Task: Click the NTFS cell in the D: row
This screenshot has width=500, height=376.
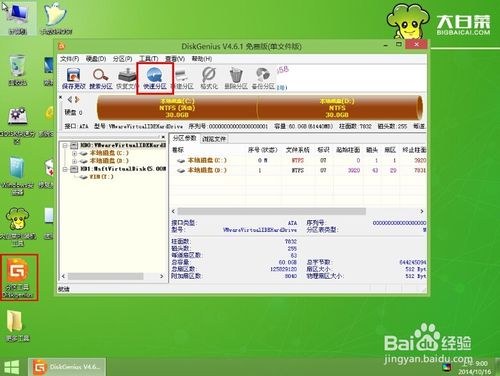Action: (298, 170)
